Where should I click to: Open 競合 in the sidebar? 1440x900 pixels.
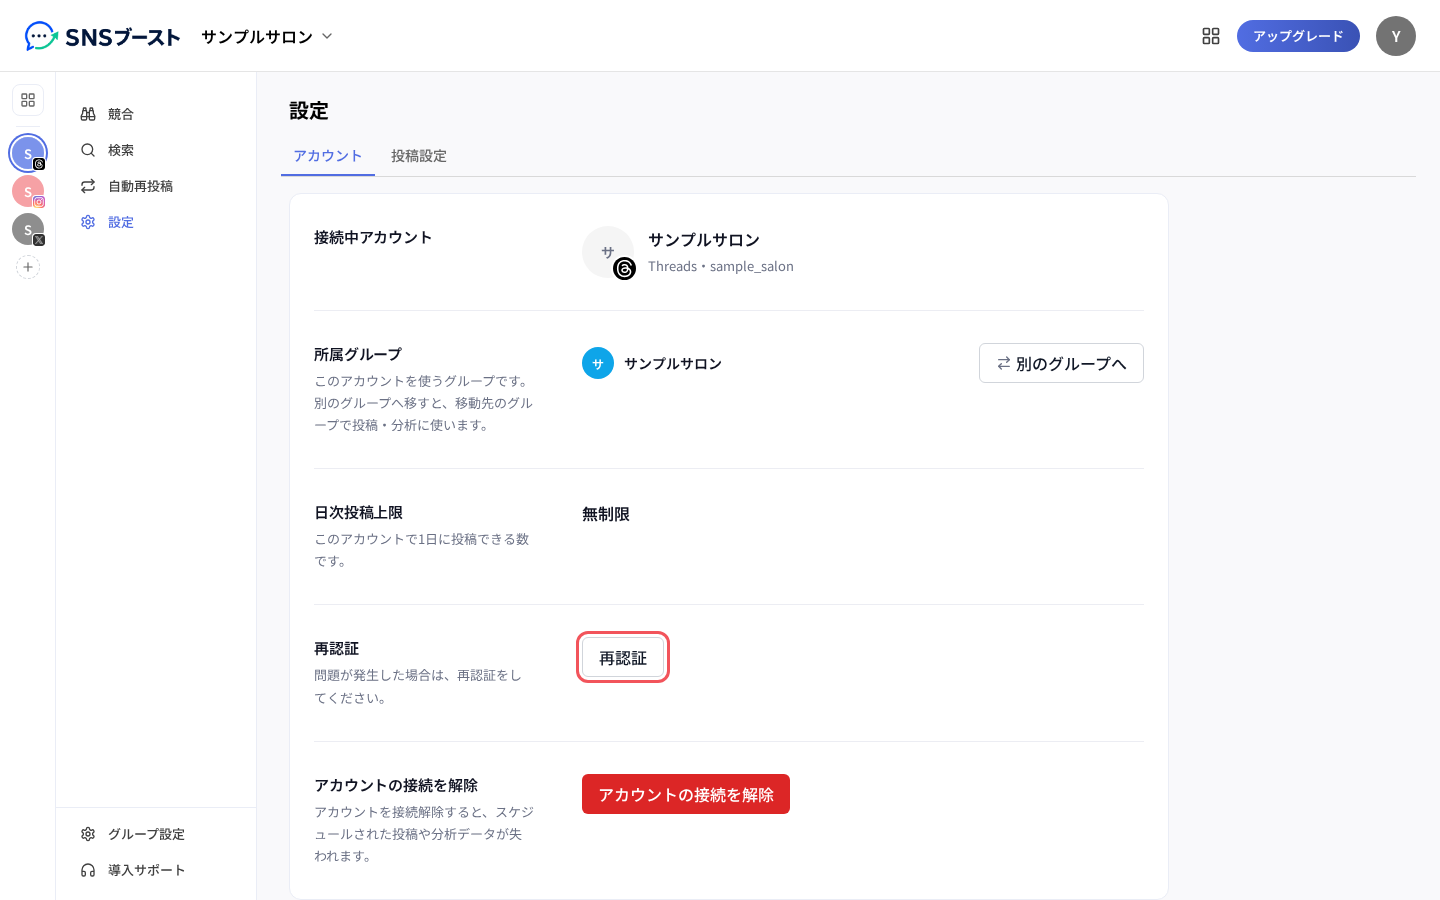[156, 114]
